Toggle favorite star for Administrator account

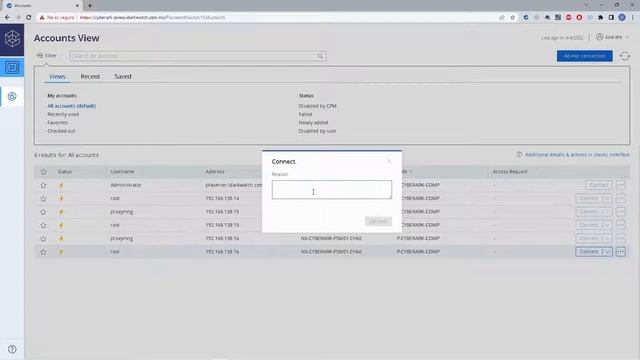[x=43, y=185]
